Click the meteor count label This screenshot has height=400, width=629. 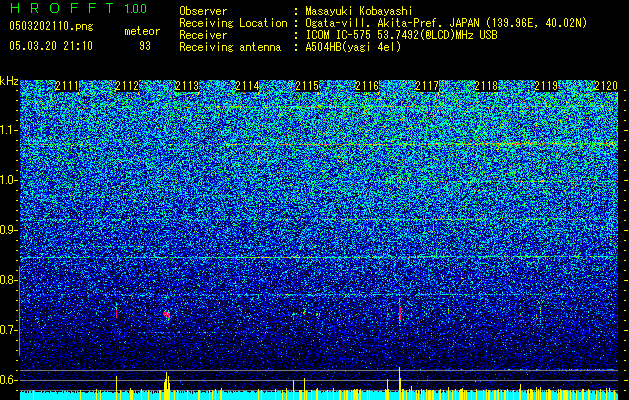coord(142,31)
